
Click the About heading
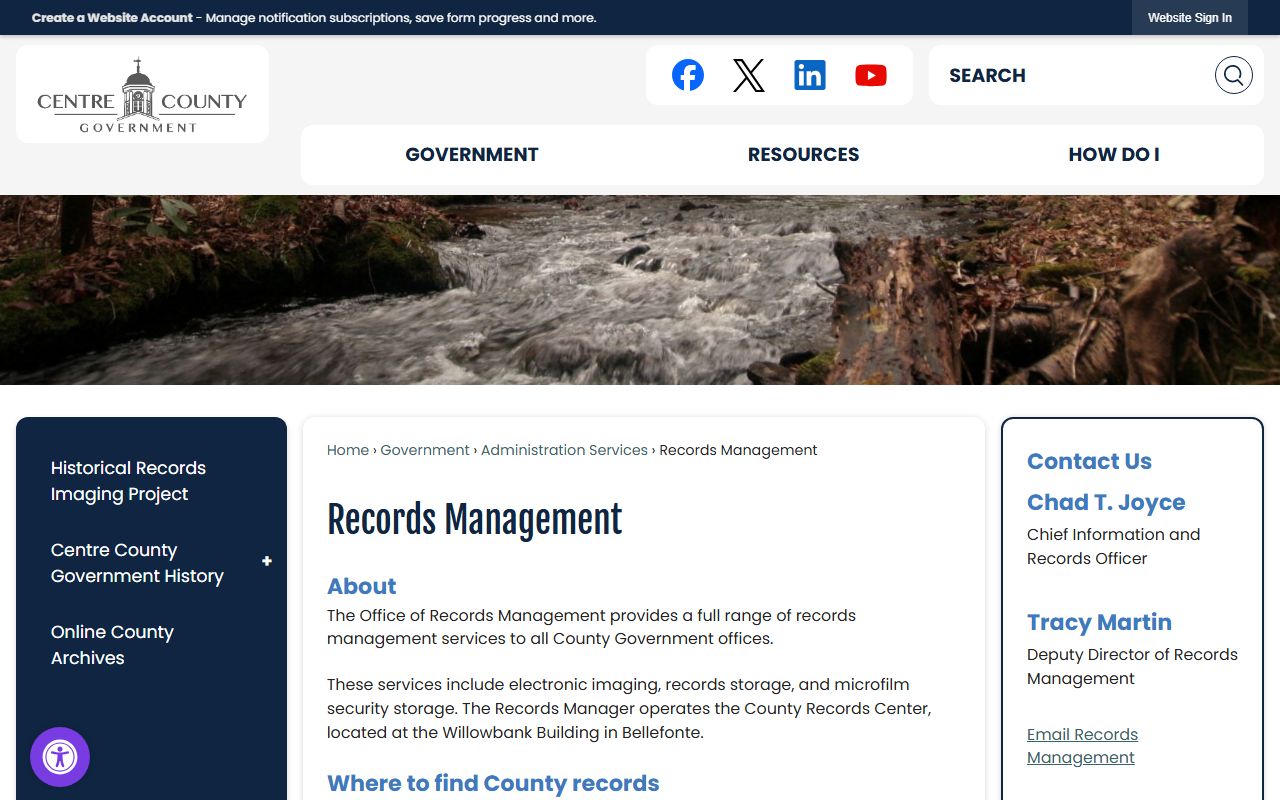(x=362, y=586)
